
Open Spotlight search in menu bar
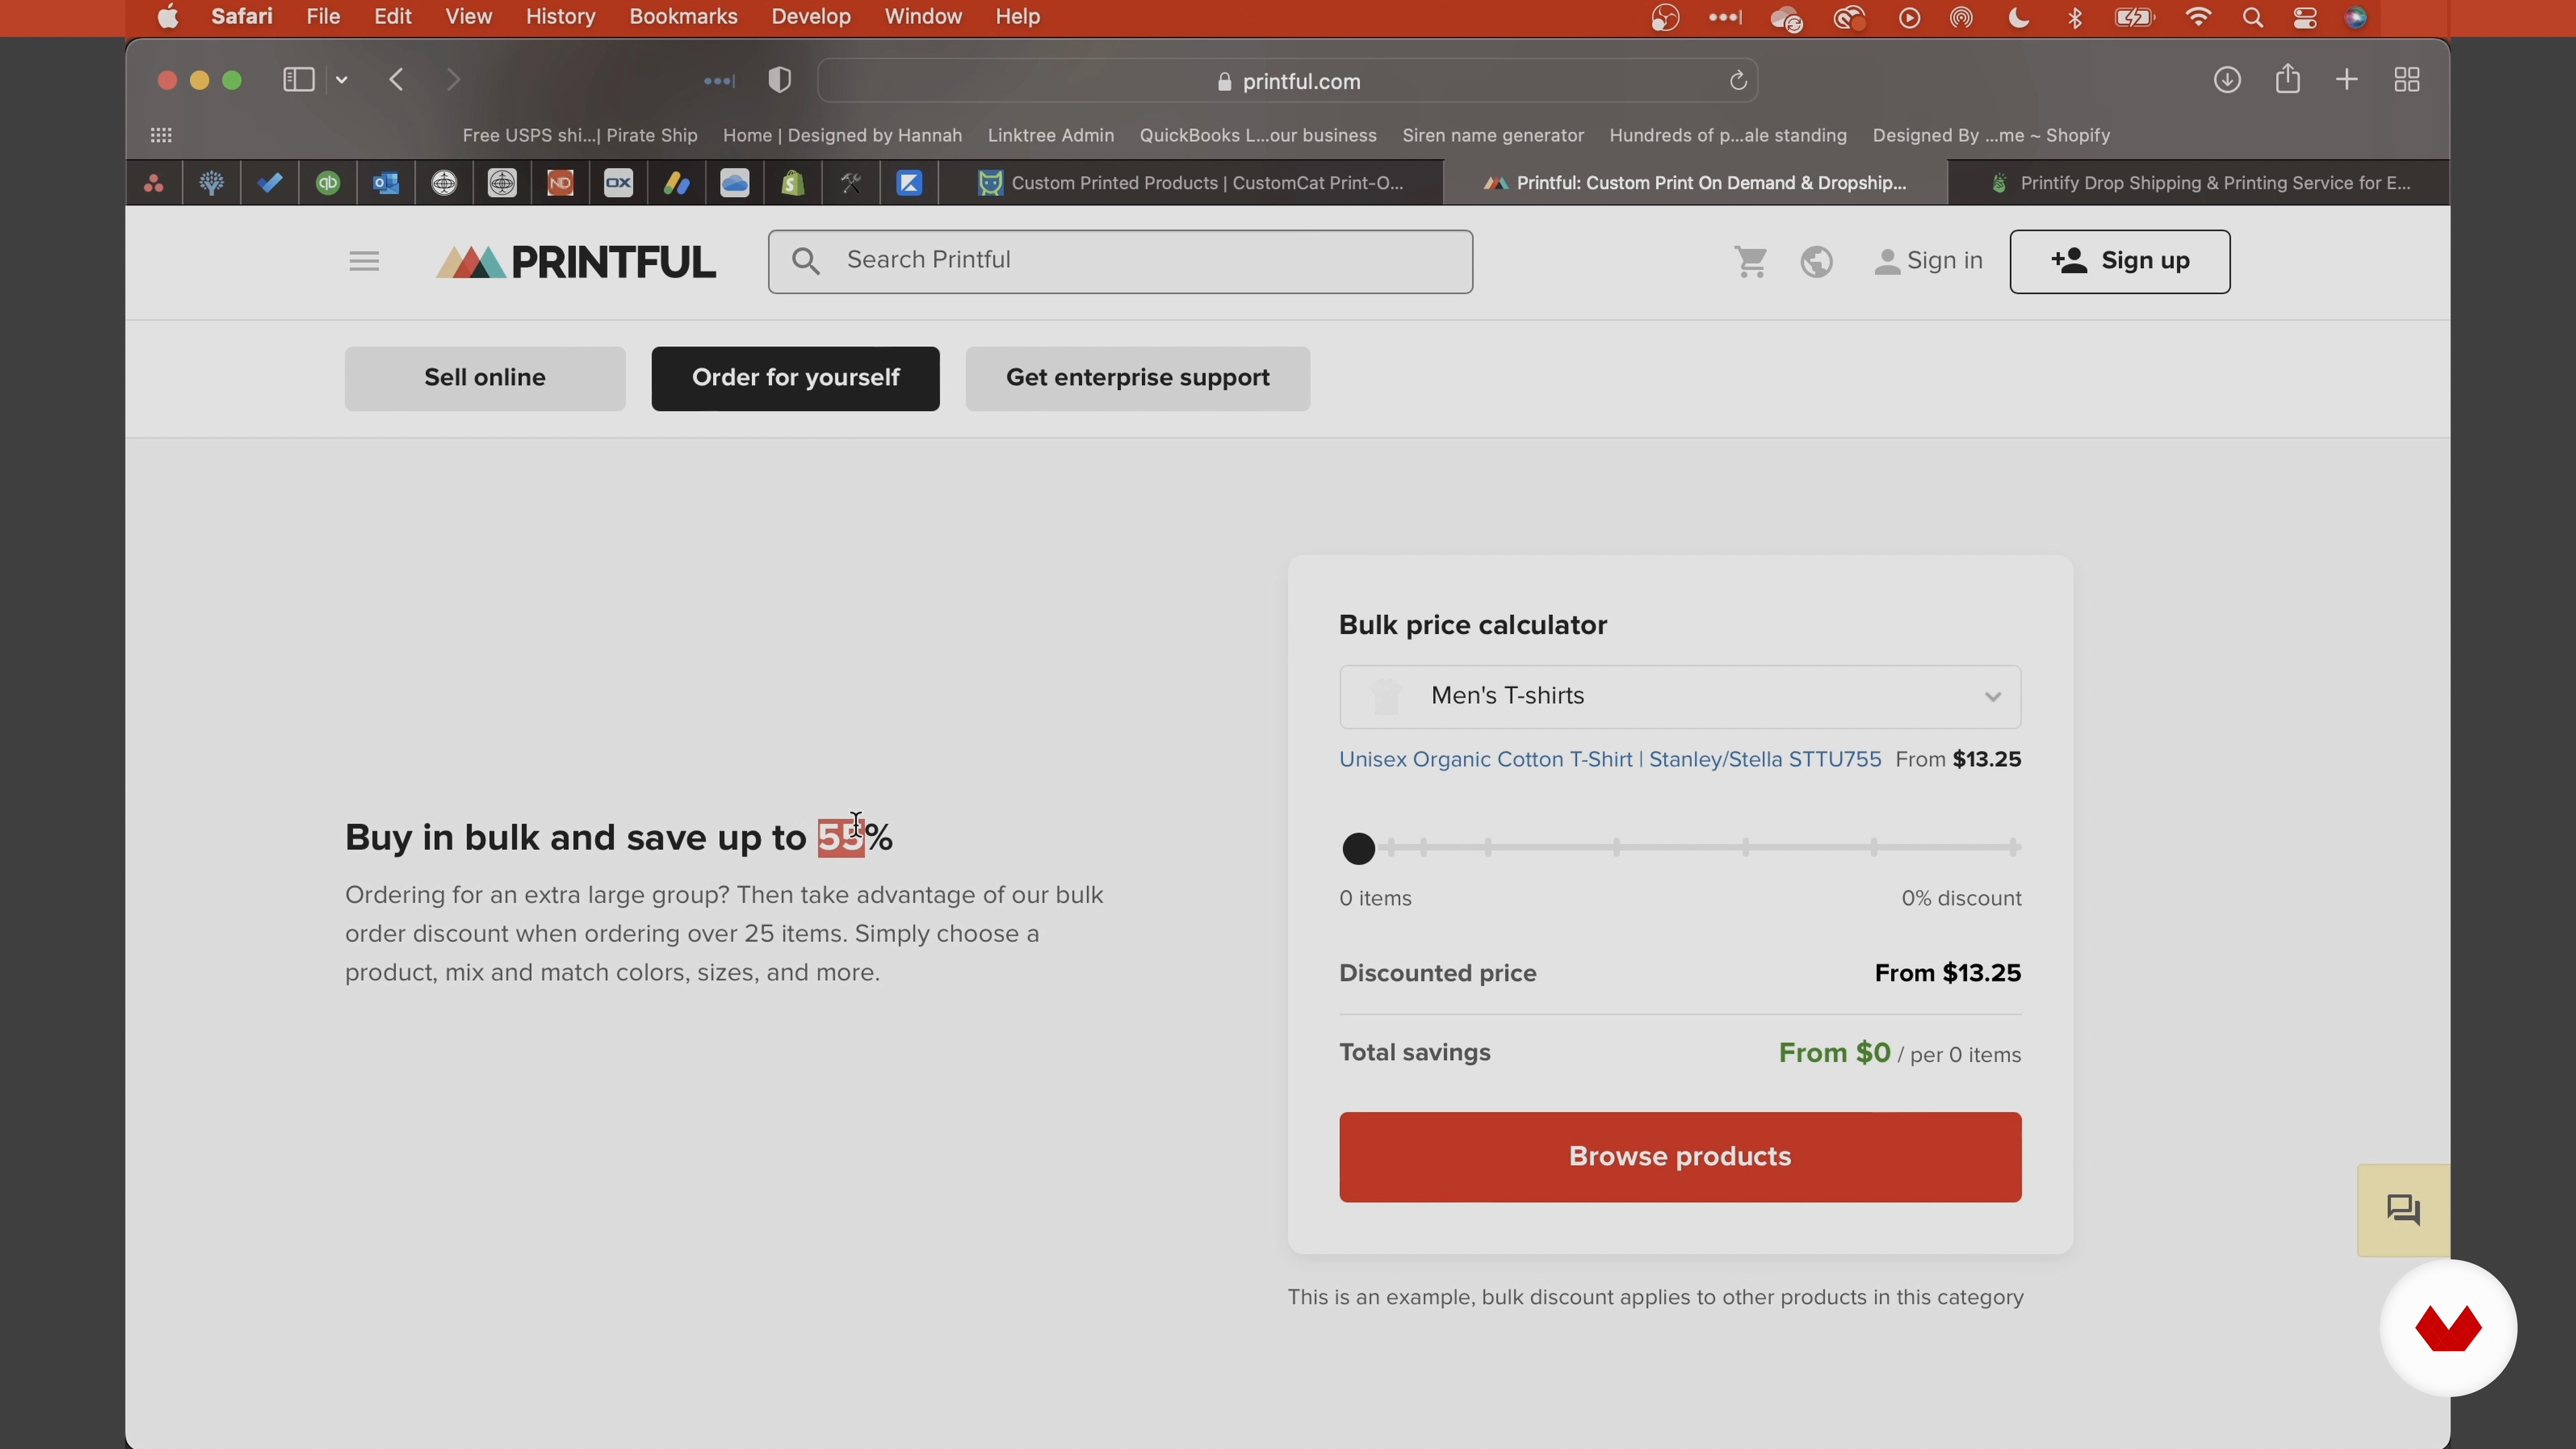click(x=2252, y=18)
